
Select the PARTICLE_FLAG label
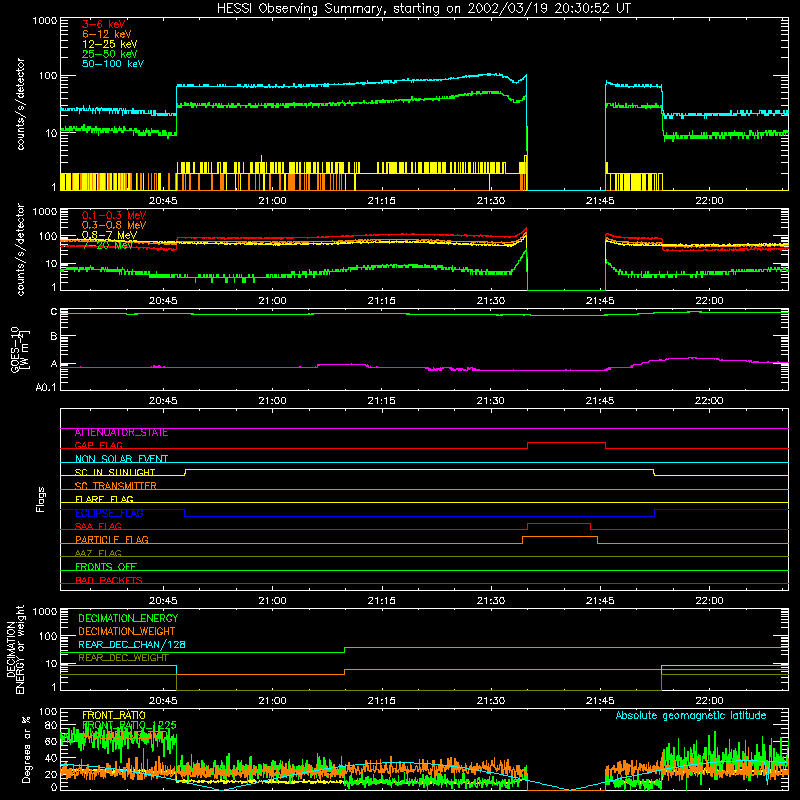pyautogui.click(x=112, y=540)
